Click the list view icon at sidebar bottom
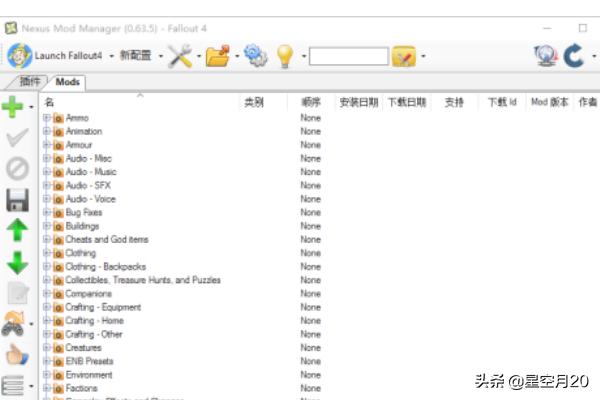Viewport: 600px width, 400px height. (13, 385)
